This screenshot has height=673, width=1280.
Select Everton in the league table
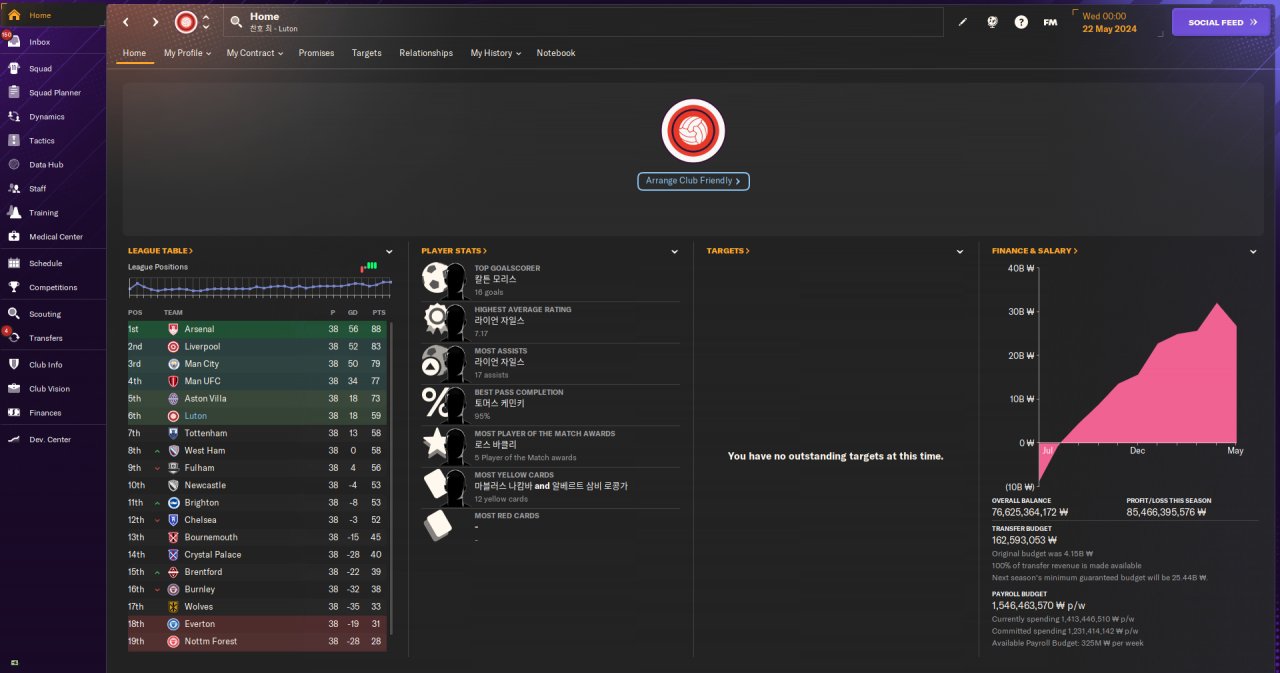pos(258,624)
